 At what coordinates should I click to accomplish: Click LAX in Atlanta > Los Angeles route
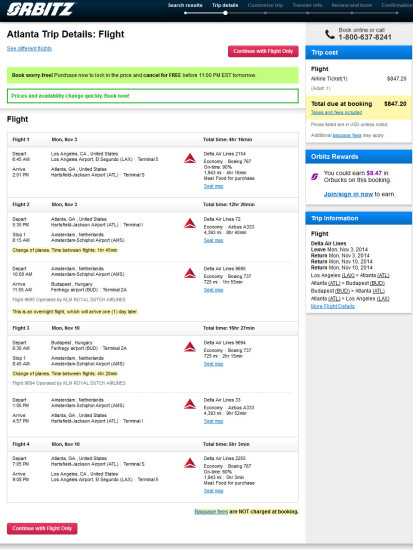coord(383,299)
